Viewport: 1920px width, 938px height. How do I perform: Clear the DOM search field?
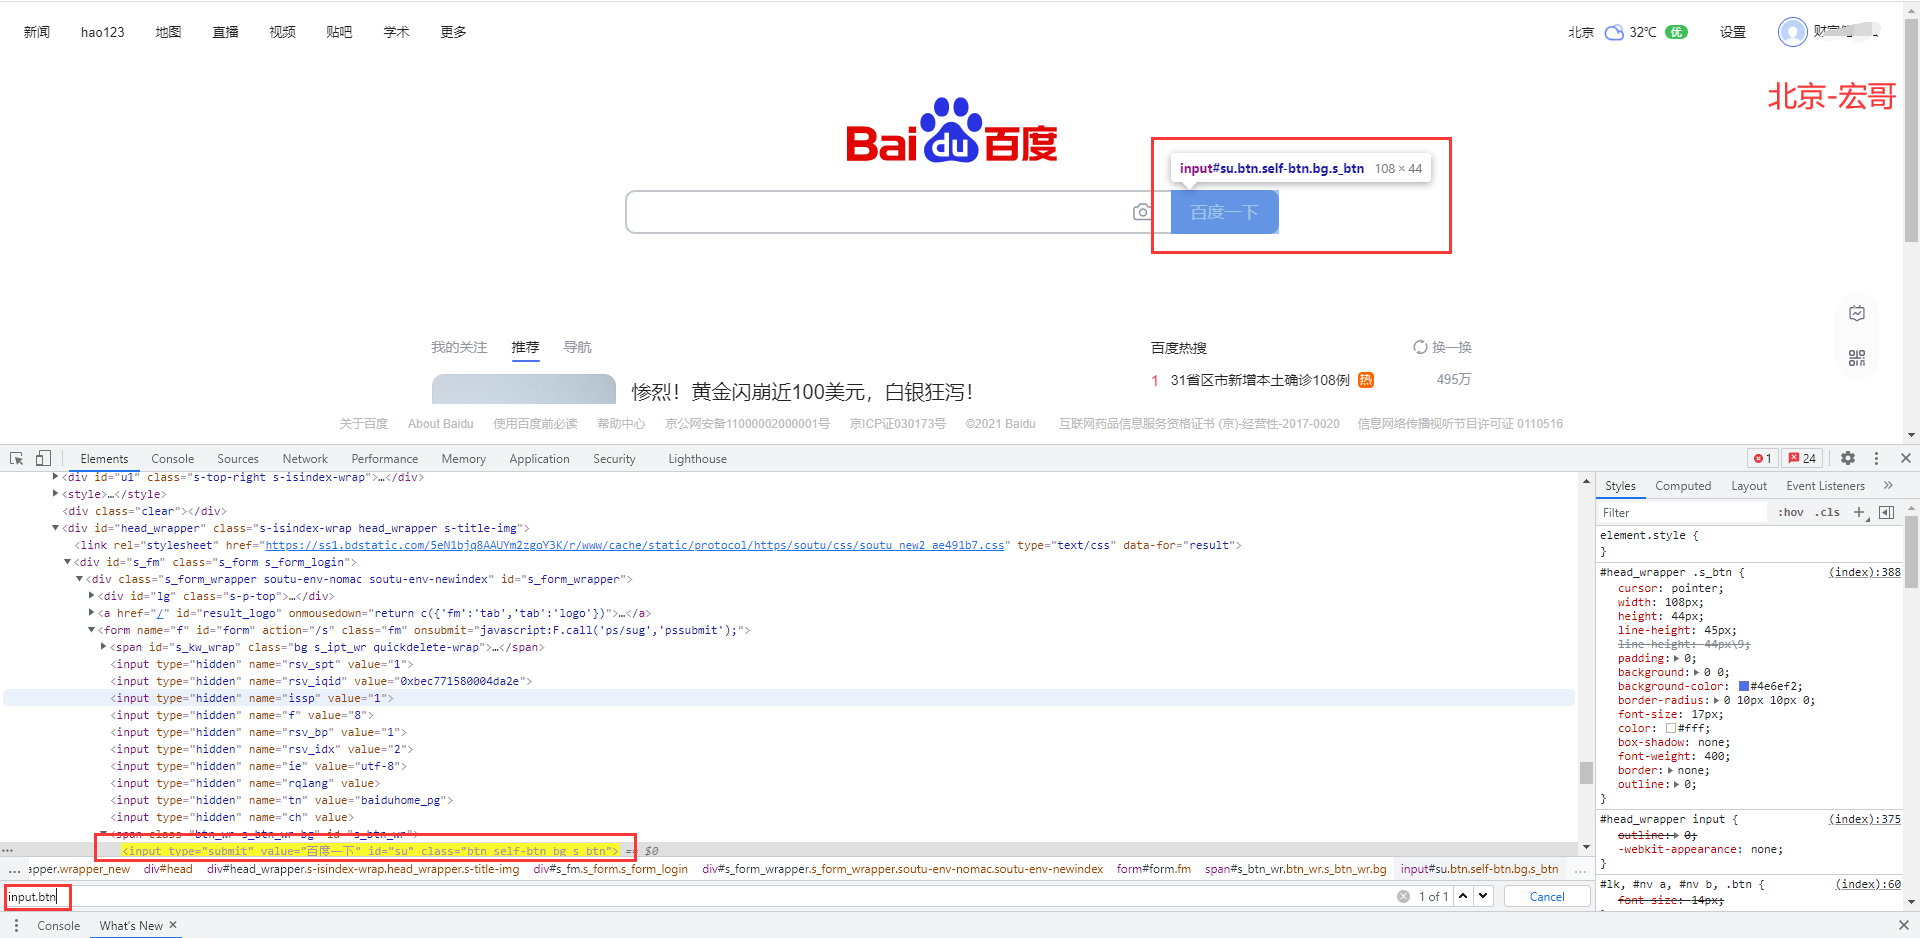click(1403, 896)
